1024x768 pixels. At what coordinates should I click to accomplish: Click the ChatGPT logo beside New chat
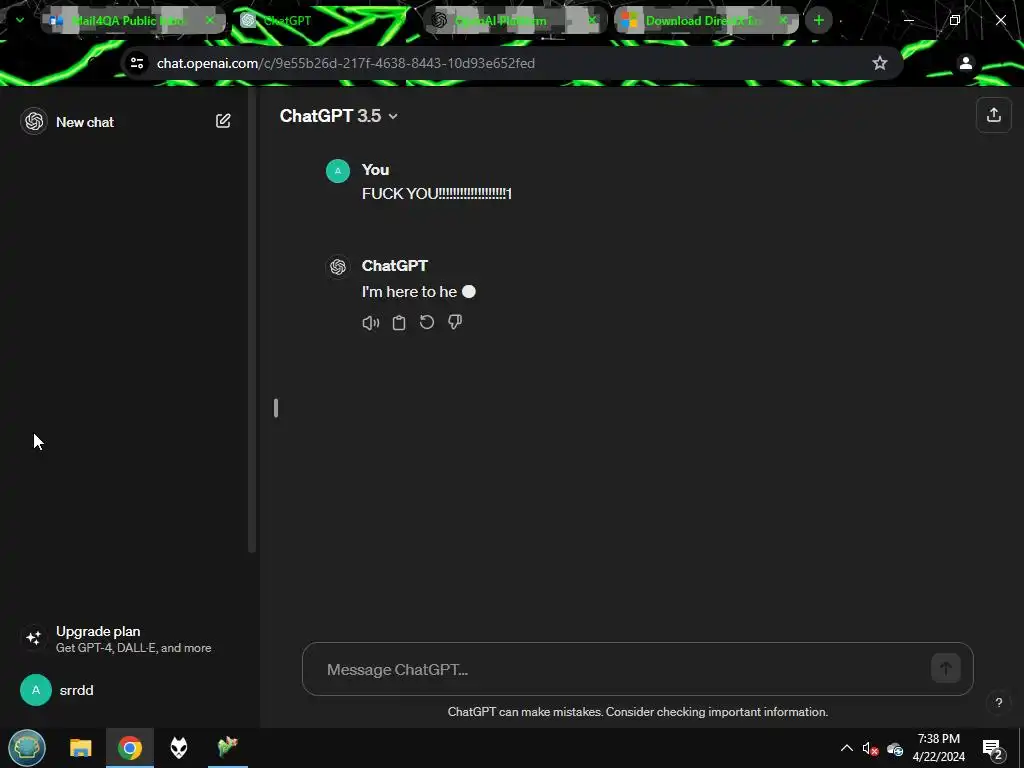click(x=34, y=121)
